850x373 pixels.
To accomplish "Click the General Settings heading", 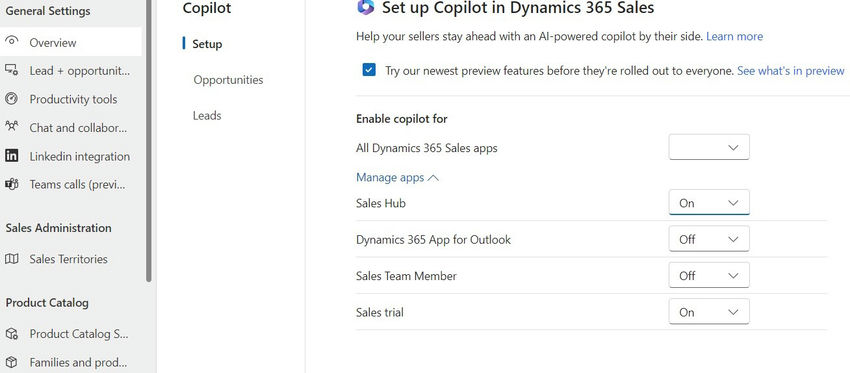I will [x=48, y=11].
